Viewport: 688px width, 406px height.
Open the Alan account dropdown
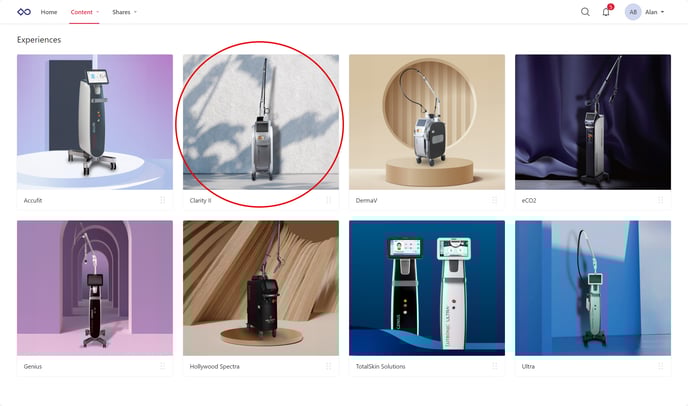click(654, 12)
